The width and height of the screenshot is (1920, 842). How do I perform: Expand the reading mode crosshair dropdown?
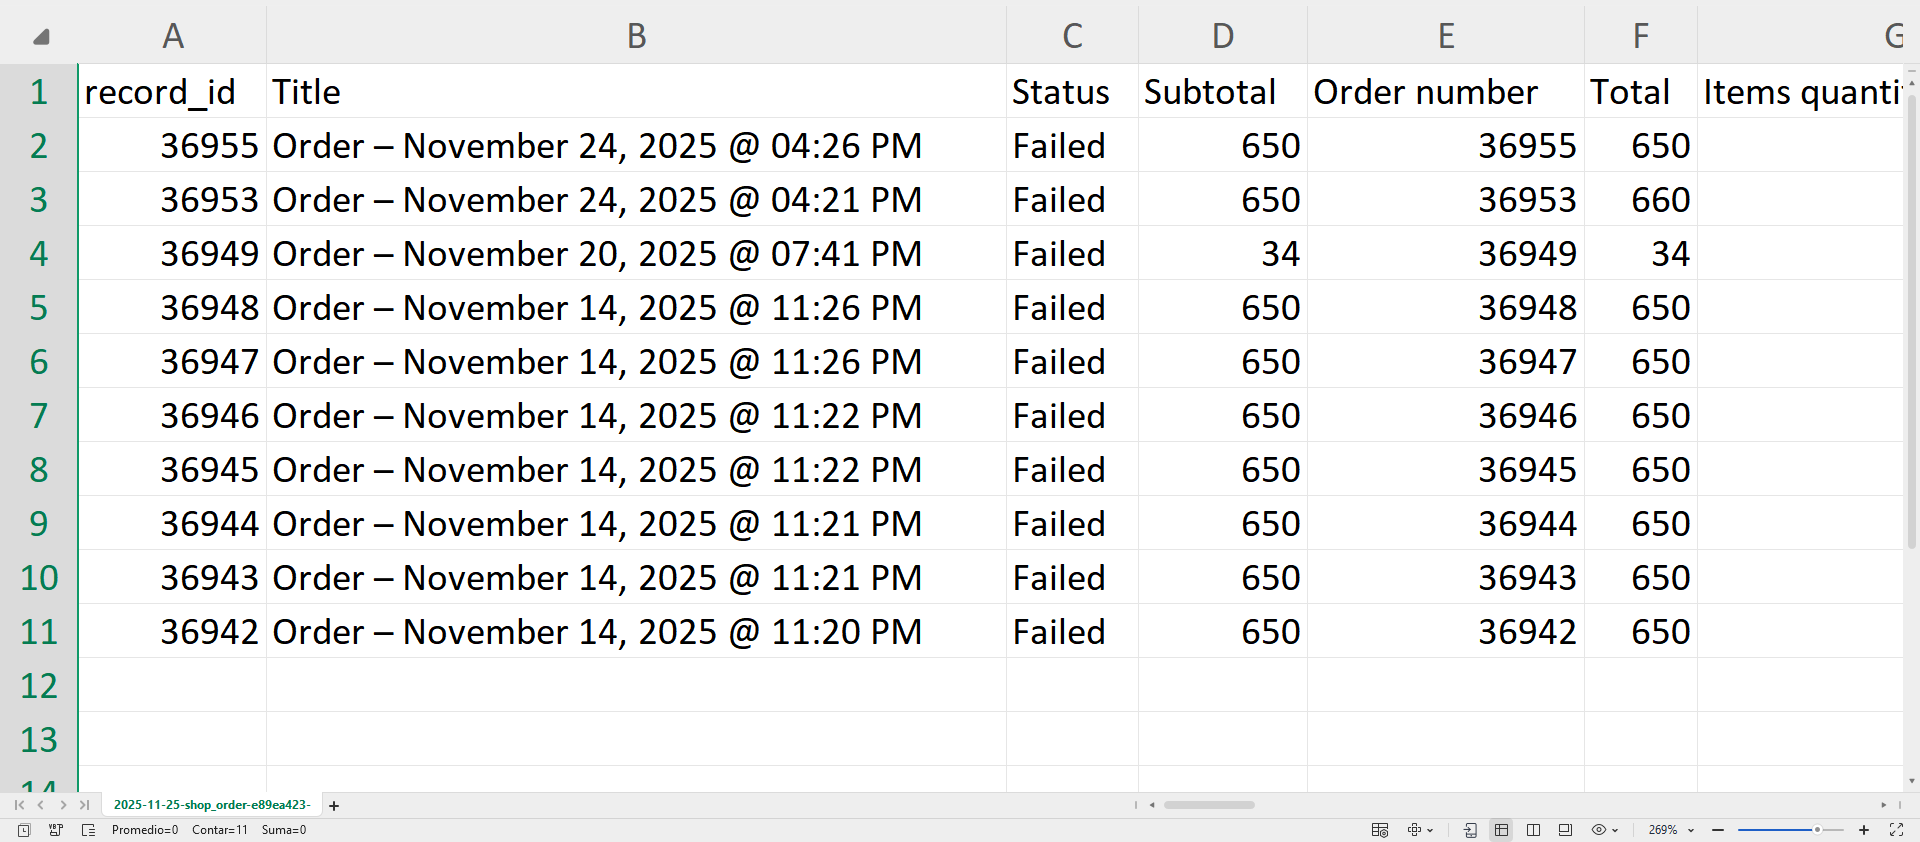(x=1431, y=830)
